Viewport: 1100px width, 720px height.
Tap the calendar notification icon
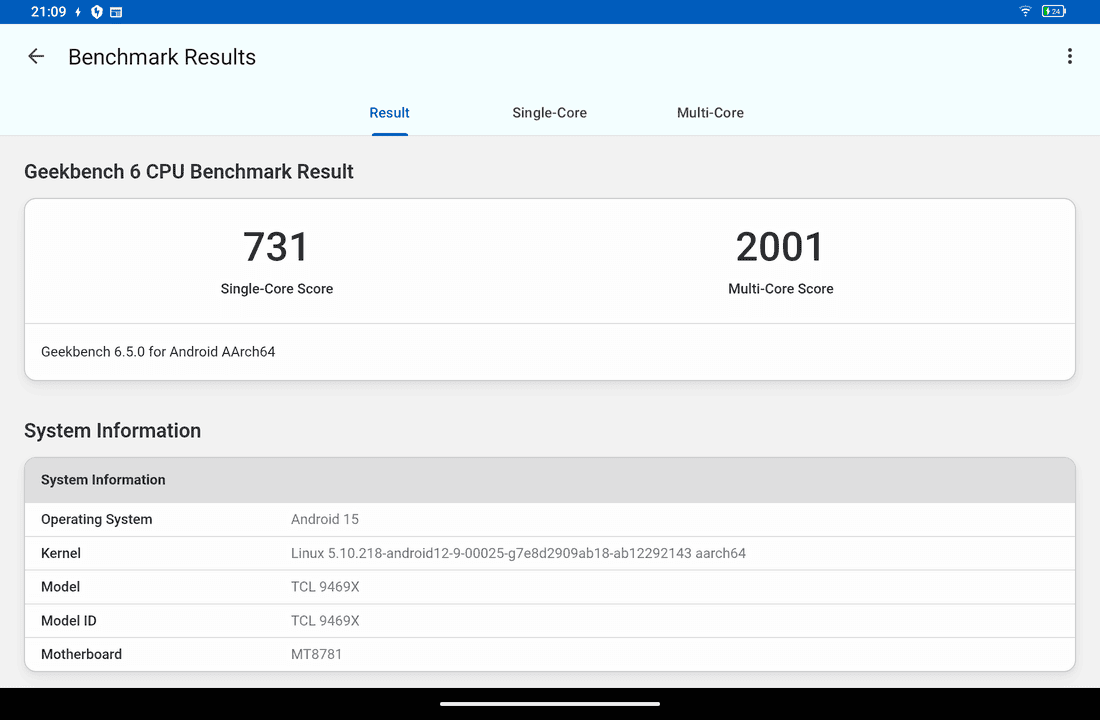point(116,12)
